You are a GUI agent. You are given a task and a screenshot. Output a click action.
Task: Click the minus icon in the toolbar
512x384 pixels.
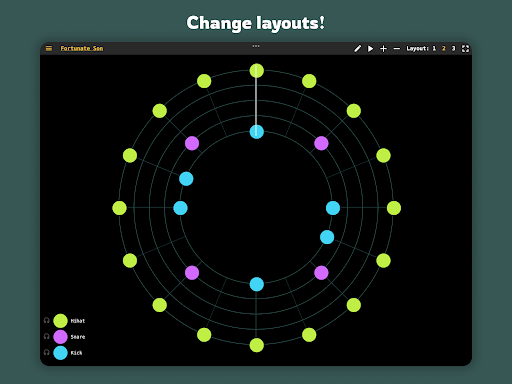396,49
